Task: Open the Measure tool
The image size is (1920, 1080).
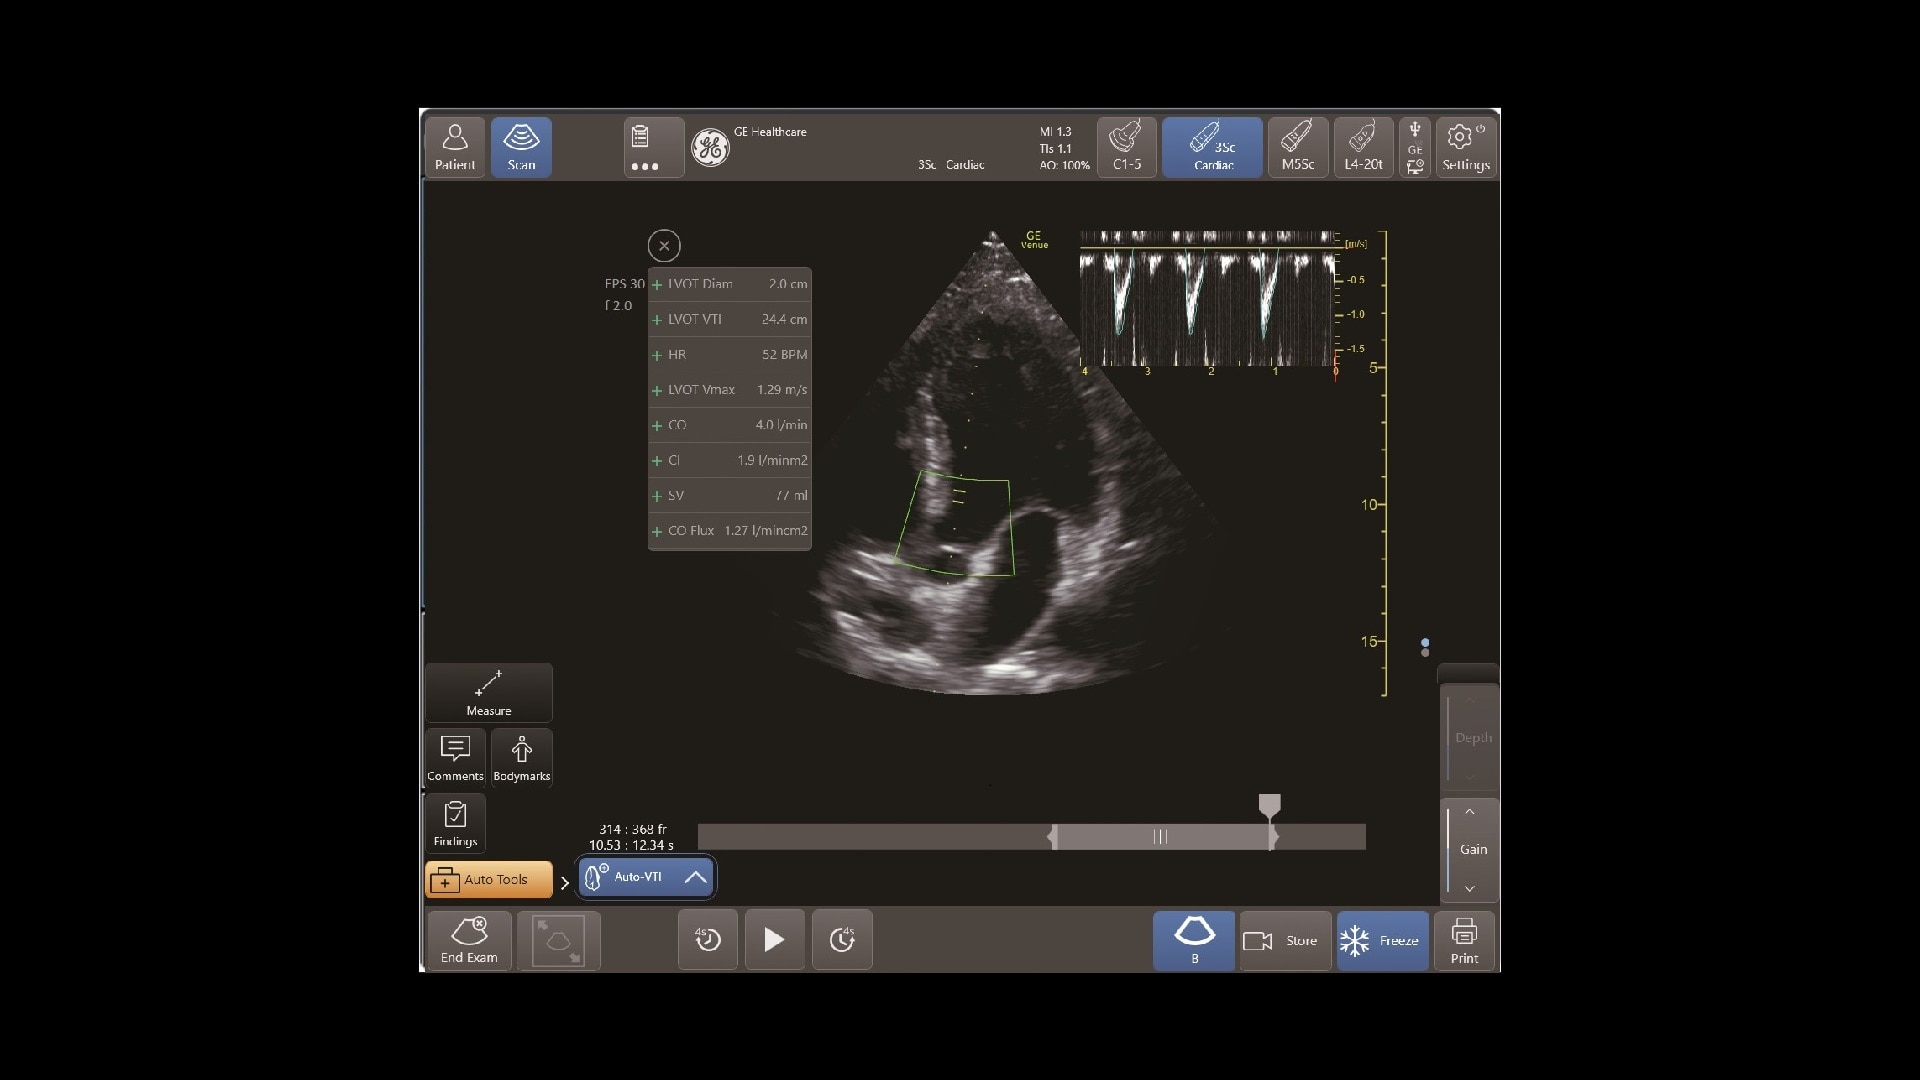Action: [489, 693]
